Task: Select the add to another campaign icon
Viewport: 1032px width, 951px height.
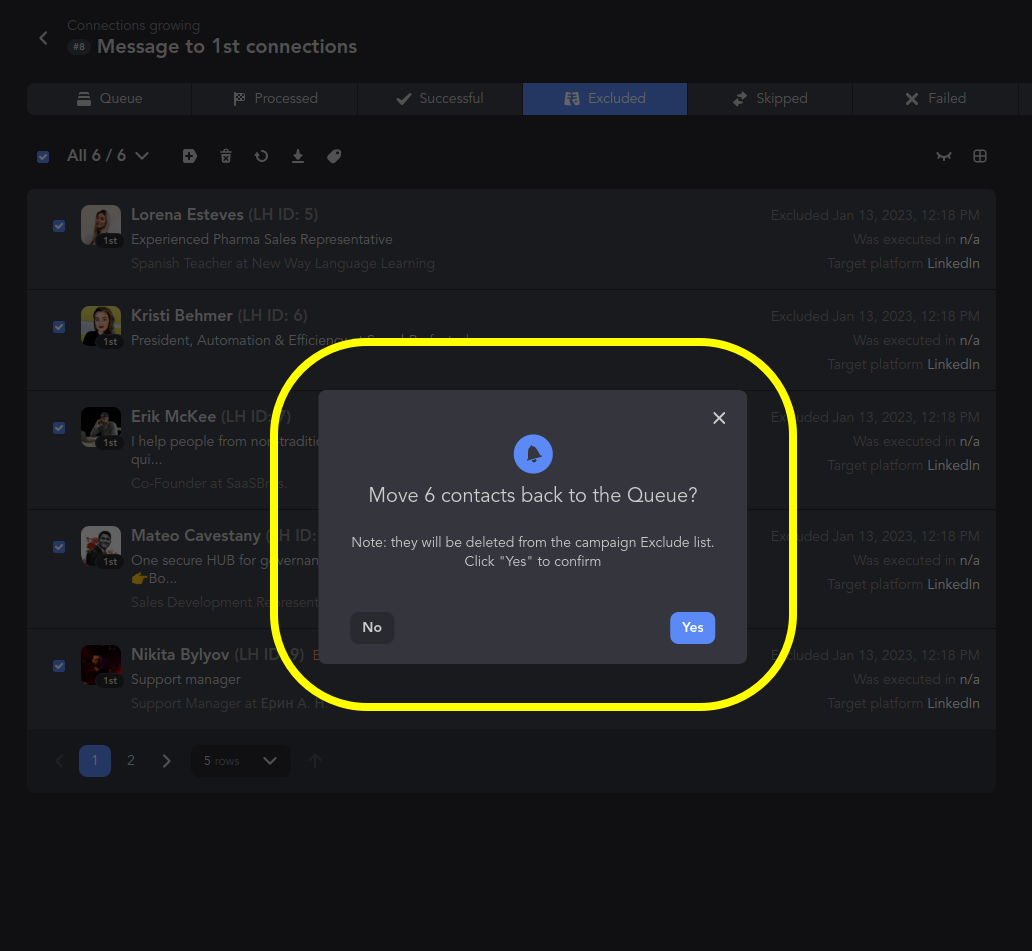Action: coord(189,156)
